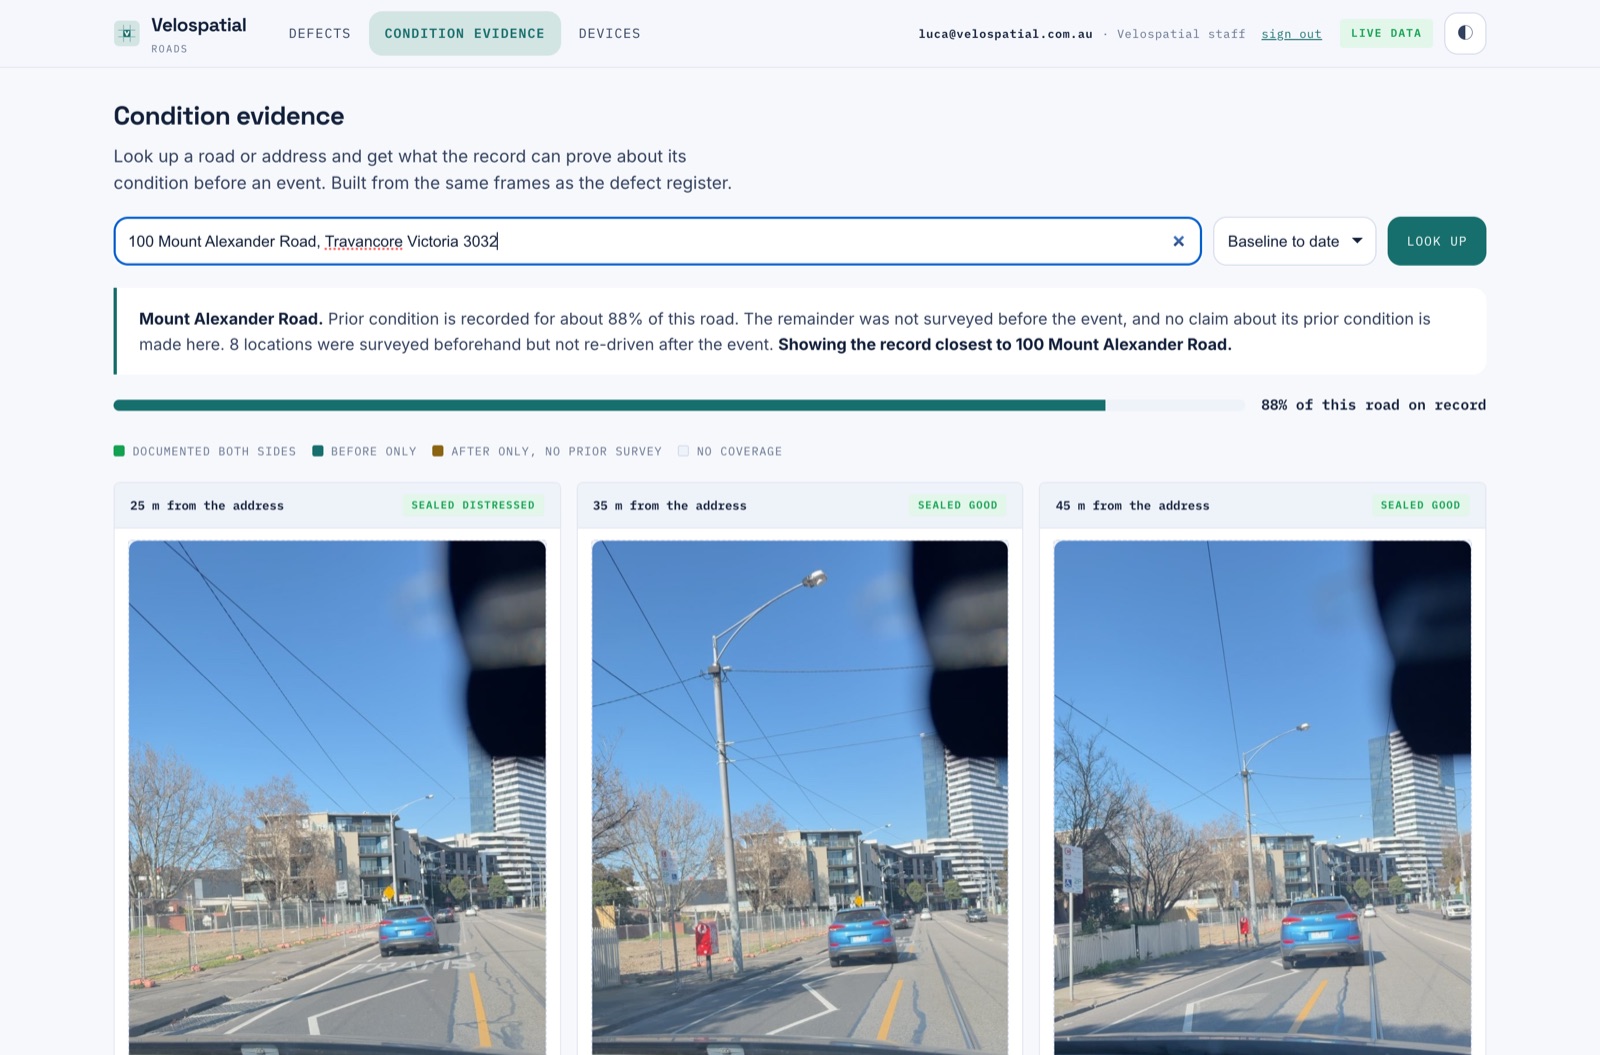
Task: Click the bold 'Mount Alexander Road.' summary text
Action: click(x=231, y=319)
